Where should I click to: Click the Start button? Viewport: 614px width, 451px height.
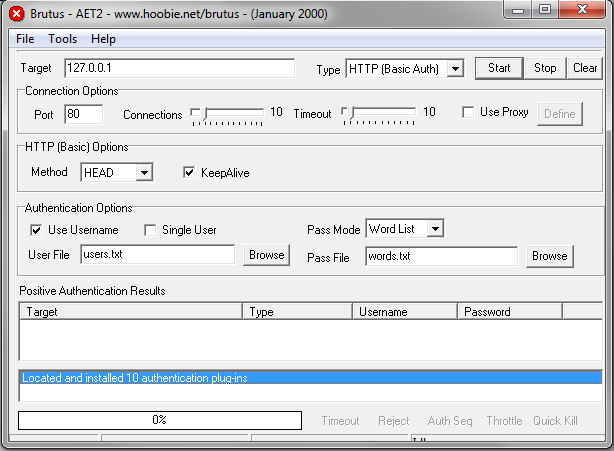[x=499, y=68]
